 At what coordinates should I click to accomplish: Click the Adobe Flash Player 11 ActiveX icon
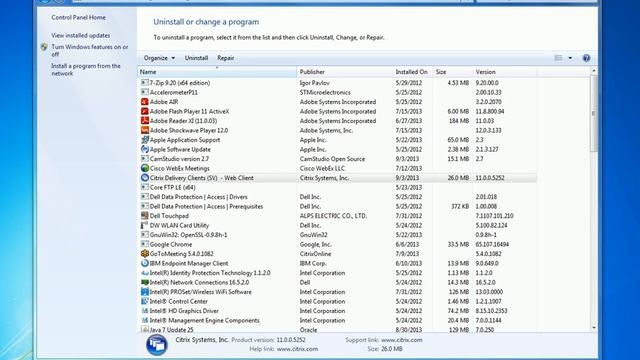(144, 111)
